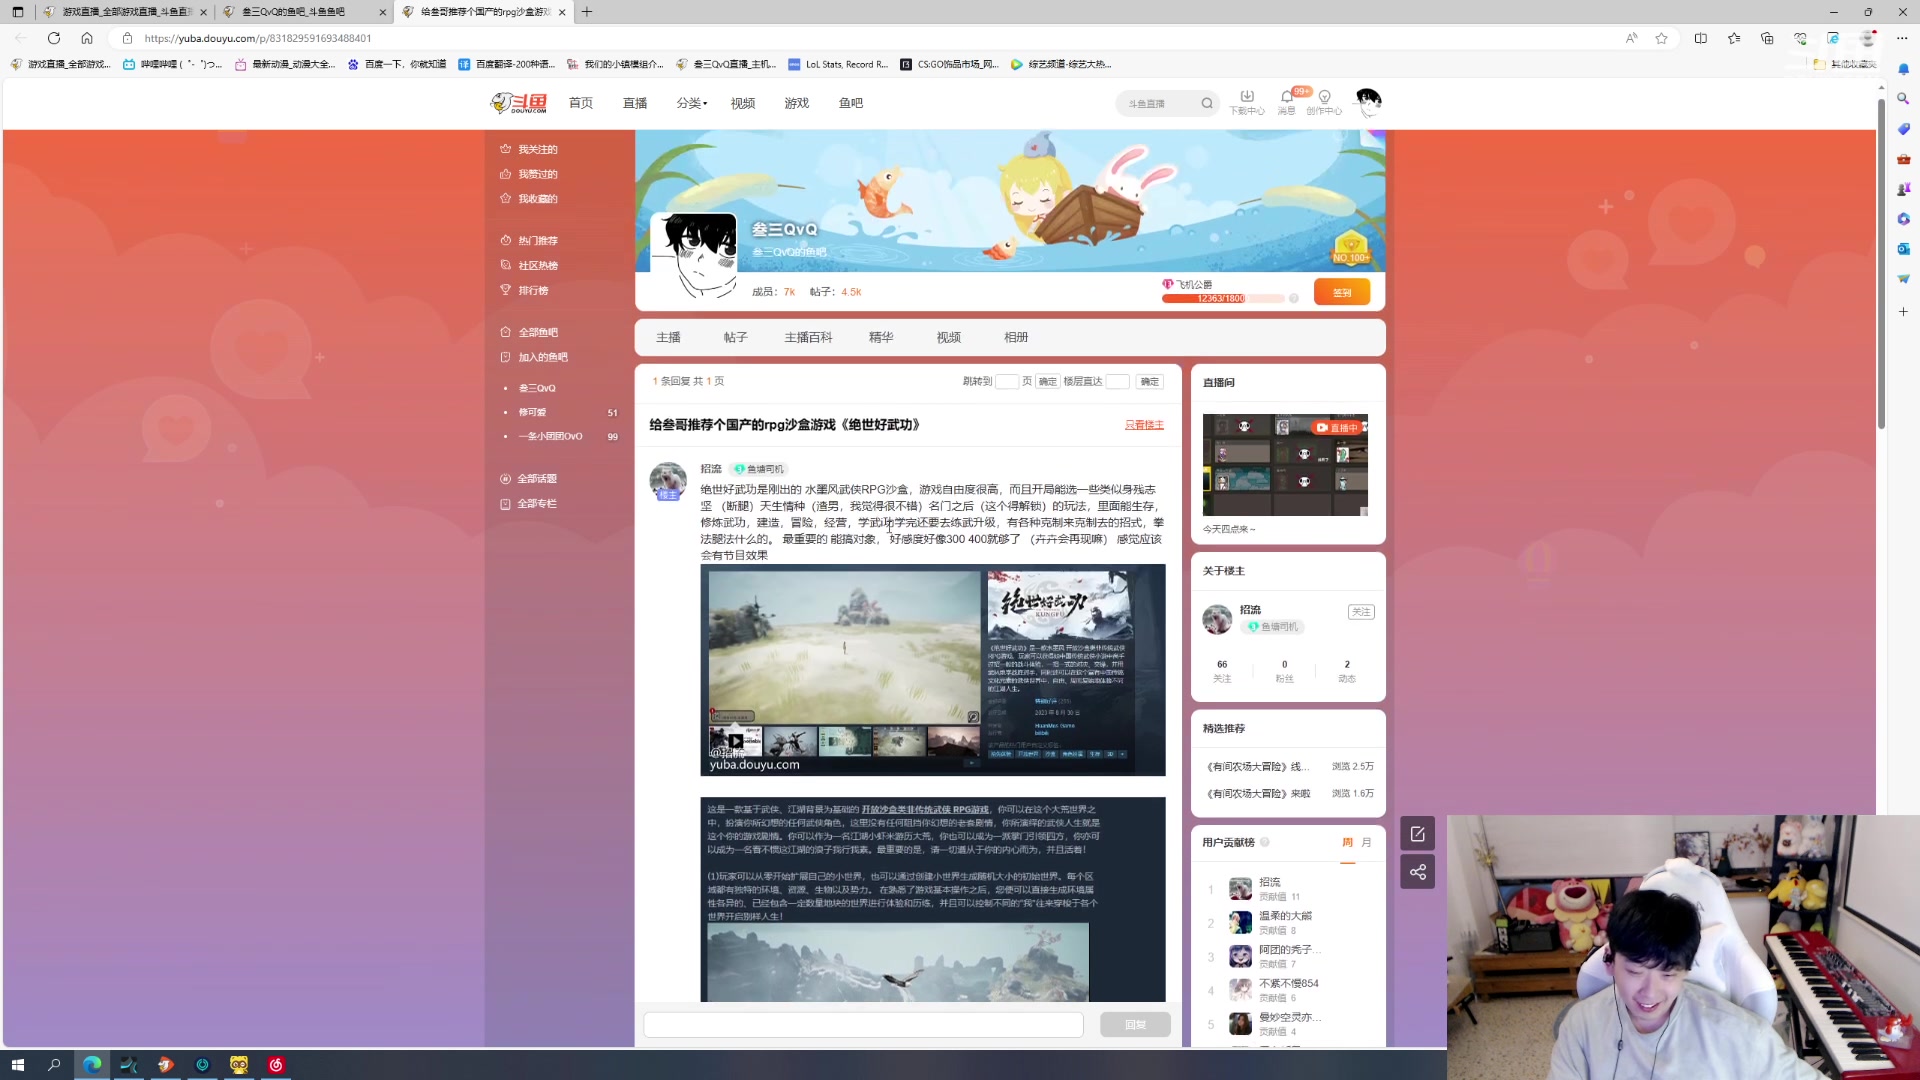Toggle 只看楼主 filter link
The width and height of the screenshot is (1920, 1080).
pyautogui.click(x=1144, y=425)
